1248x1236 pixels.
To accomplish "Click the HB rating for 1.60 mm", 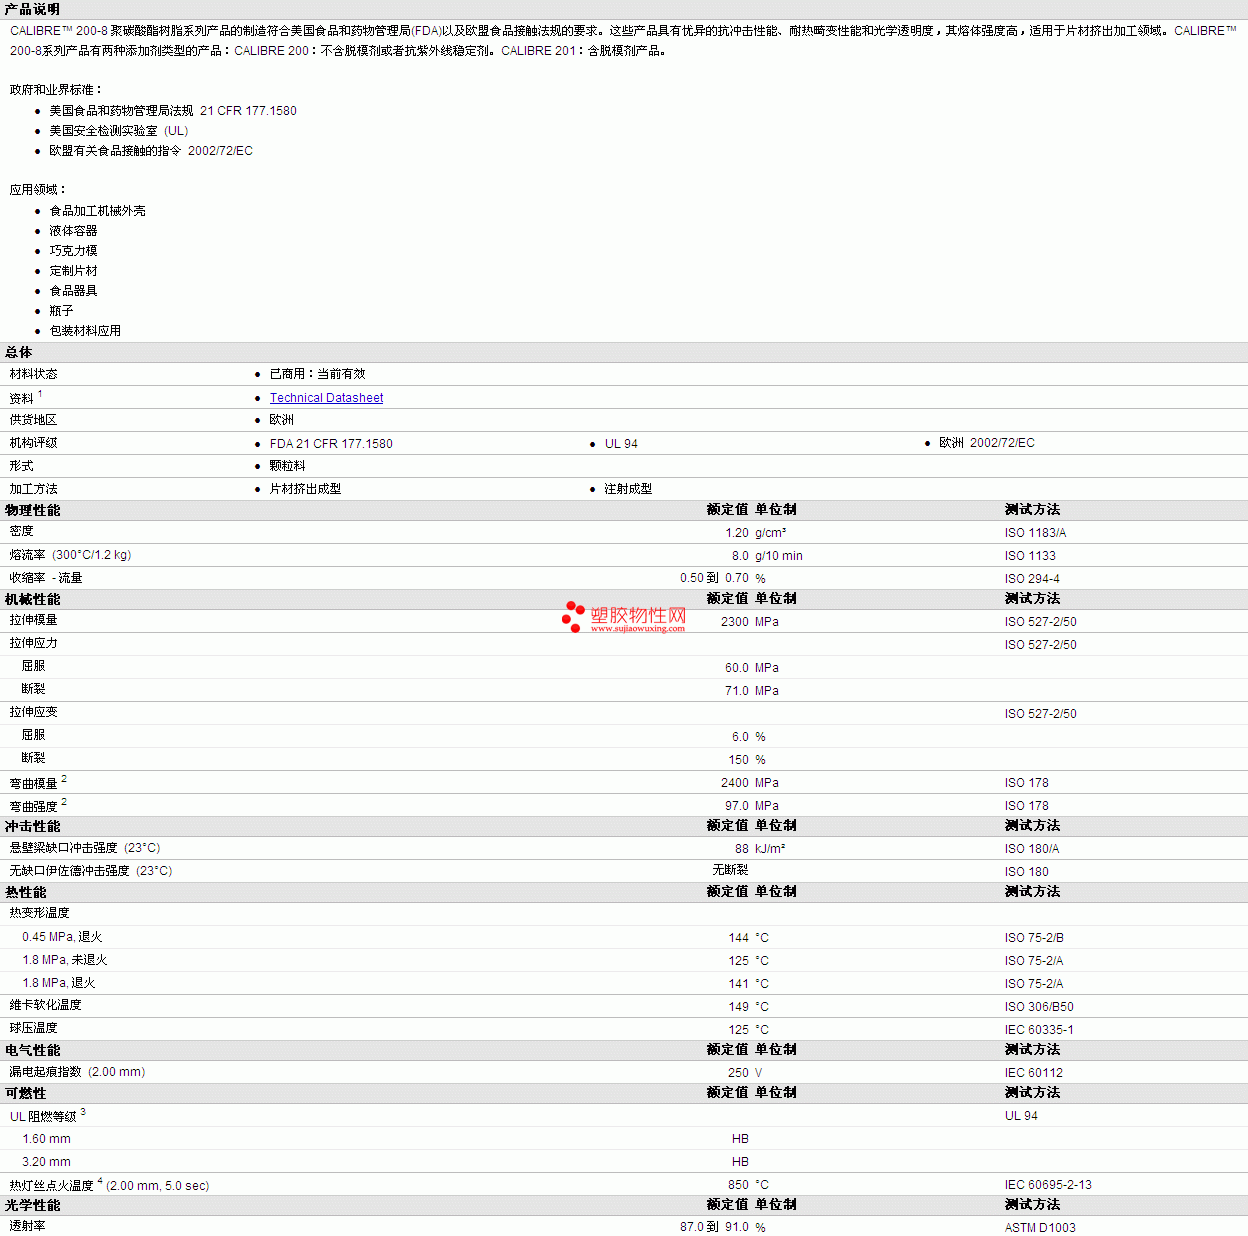I will pyautogui.click(x=740, y=1139).
